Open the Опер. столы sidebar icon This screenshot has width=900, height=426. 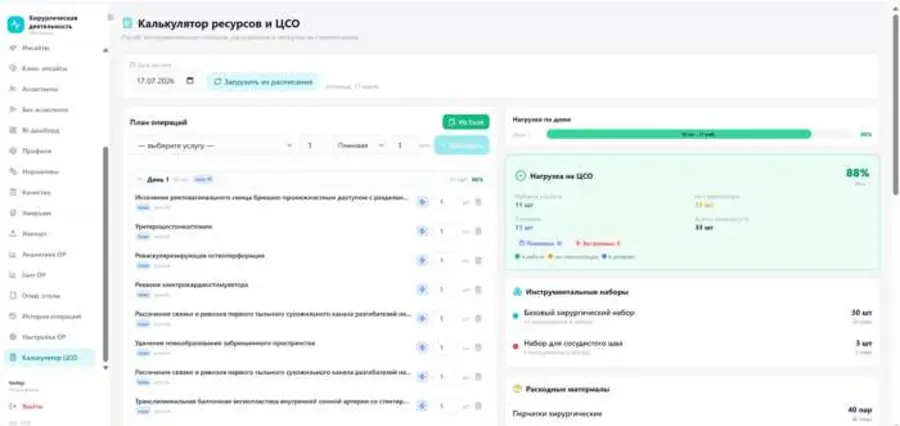pos(13,296)
